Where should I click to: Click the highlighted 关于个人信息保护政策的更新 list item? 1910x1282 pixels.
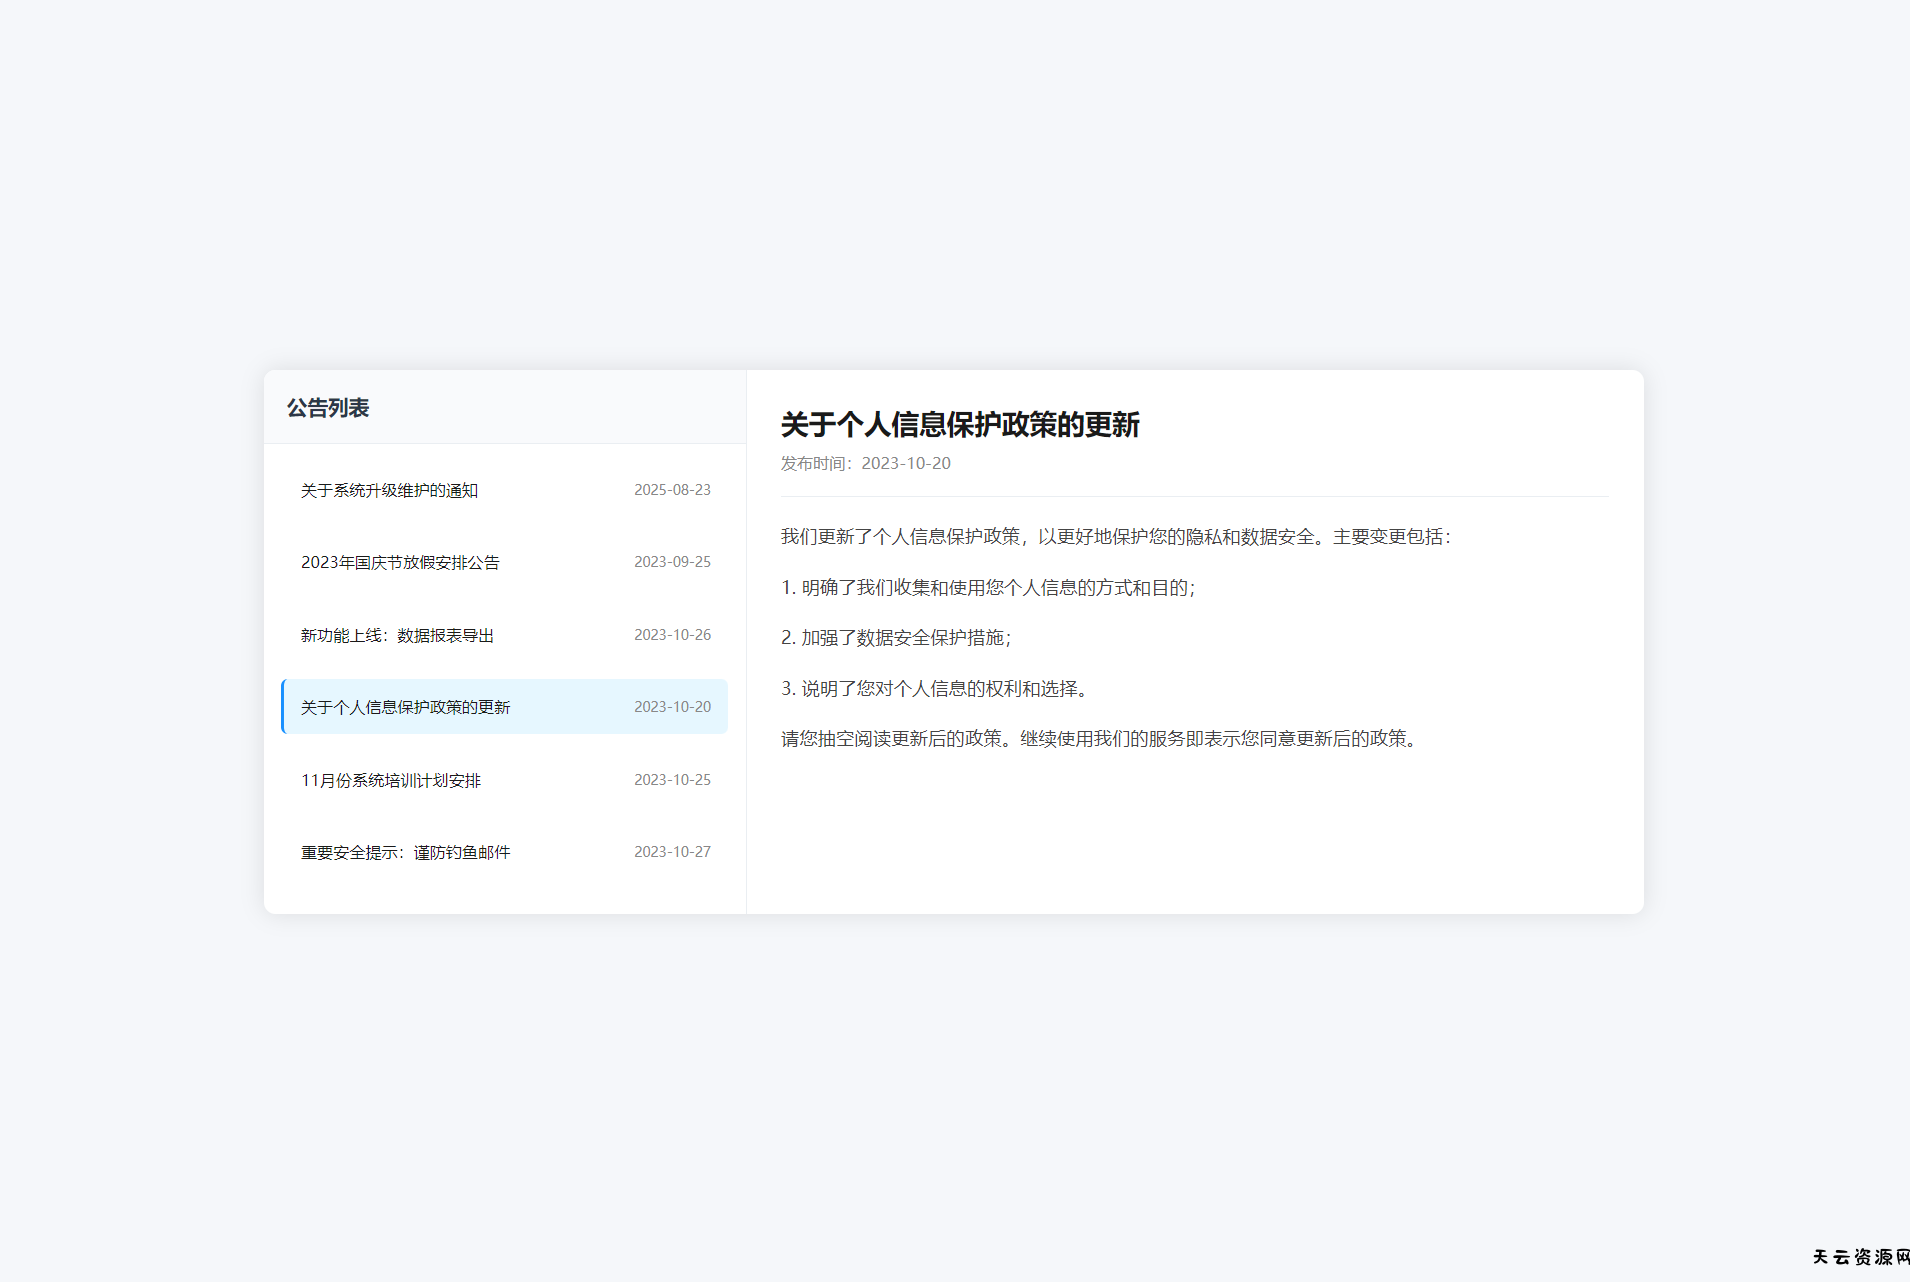coord(405,707)
